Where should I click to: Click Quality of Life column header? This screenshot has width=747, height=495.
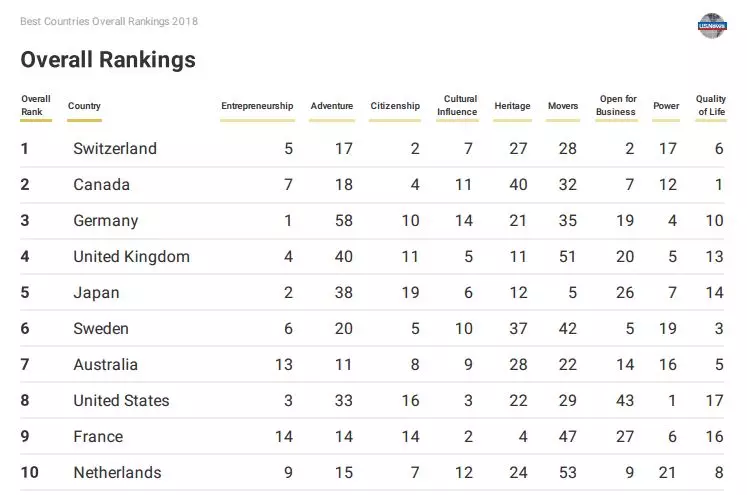[711, 105]
